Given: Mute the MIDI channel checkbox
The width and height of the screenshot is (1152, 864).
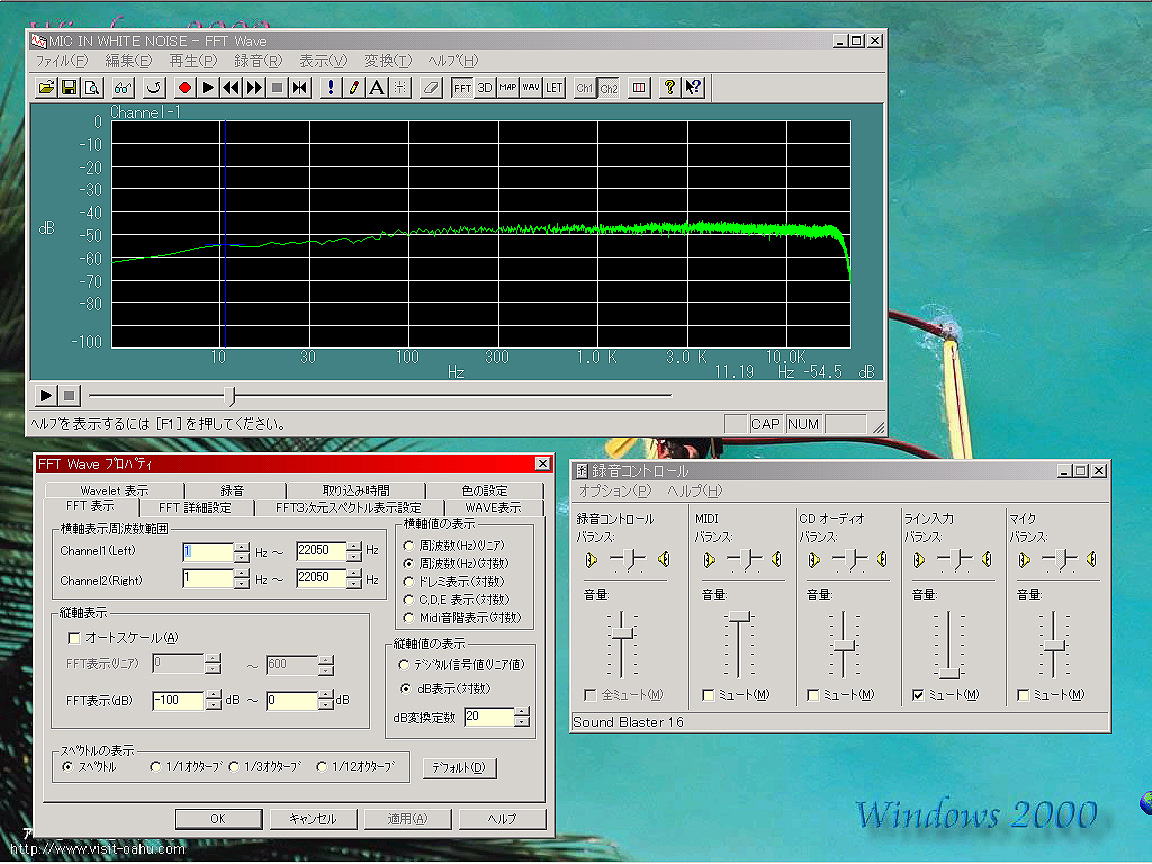Looking at the screenshot, I should point(708,695).
